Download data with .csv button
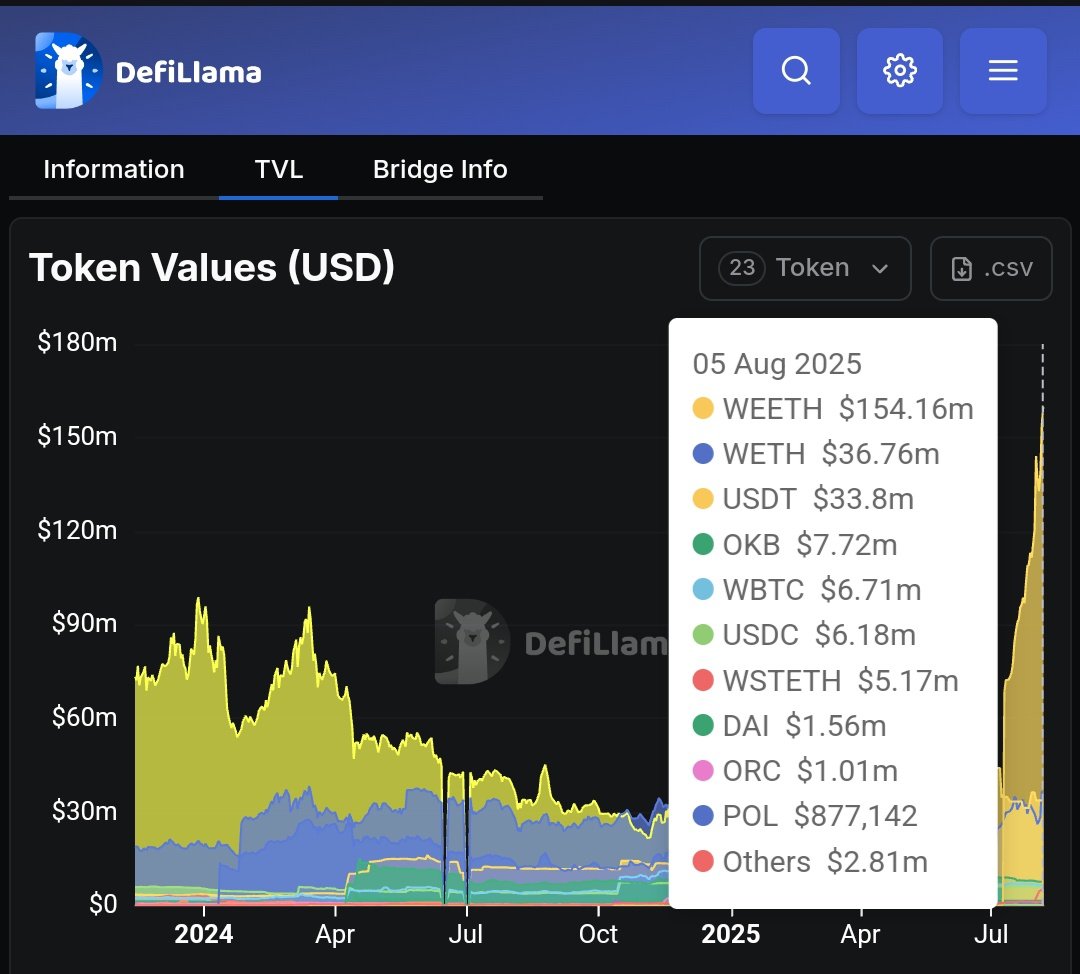The image size is (1080, 974). [991, 268]
